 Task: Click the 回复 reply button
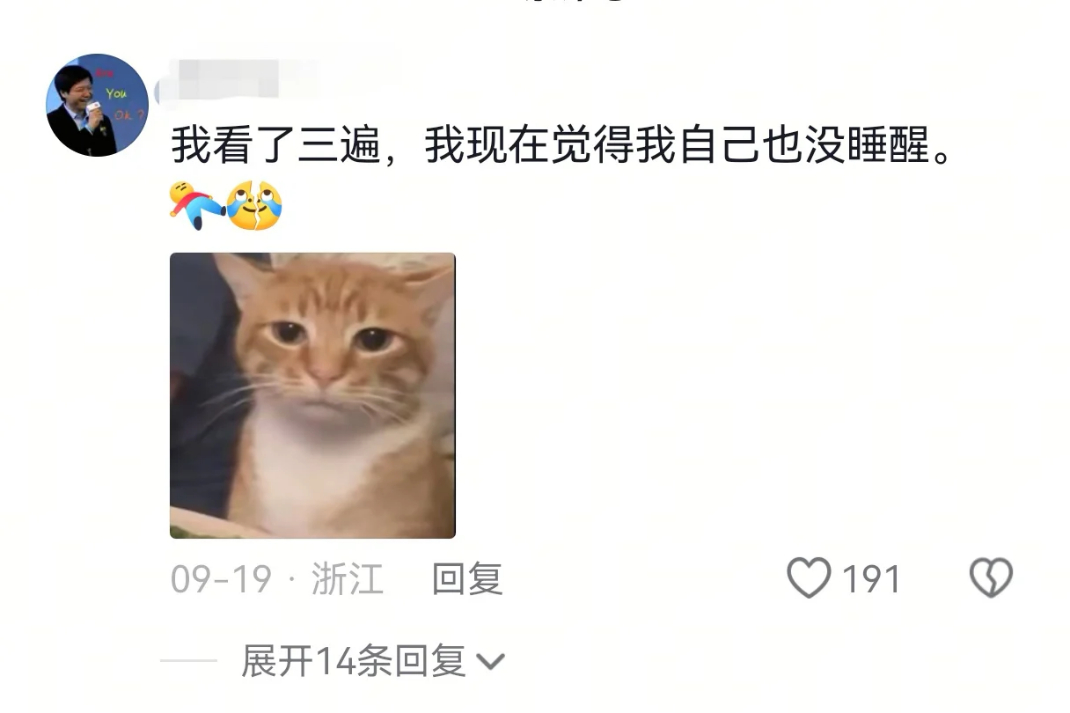(x=467, y=579)
